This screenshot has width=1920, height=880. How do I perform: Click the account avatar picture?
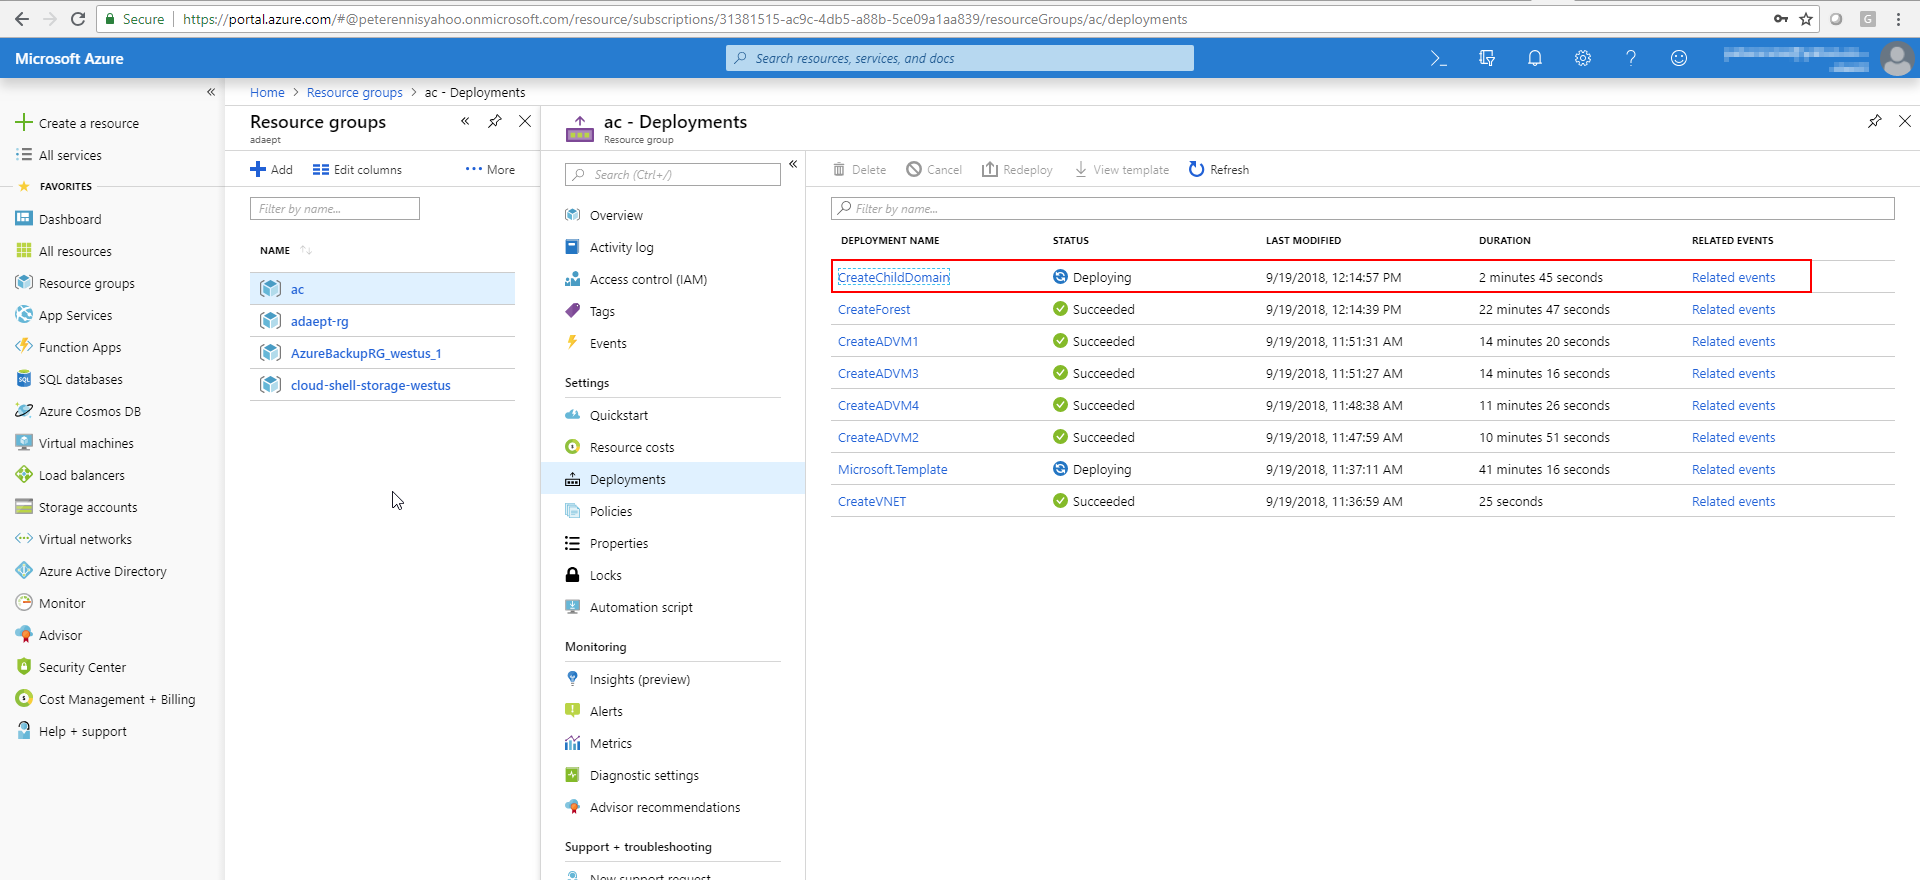[1897, 58]
